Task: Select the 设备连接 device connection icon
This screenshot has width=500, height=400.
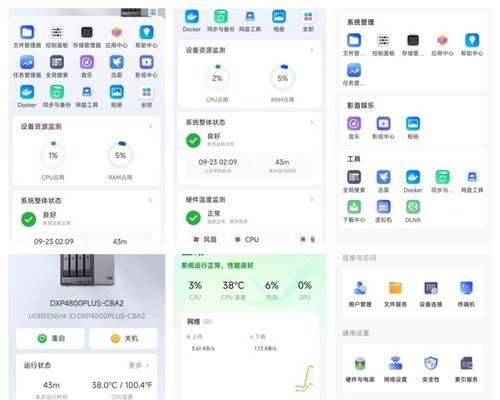Action: (431, 294)
